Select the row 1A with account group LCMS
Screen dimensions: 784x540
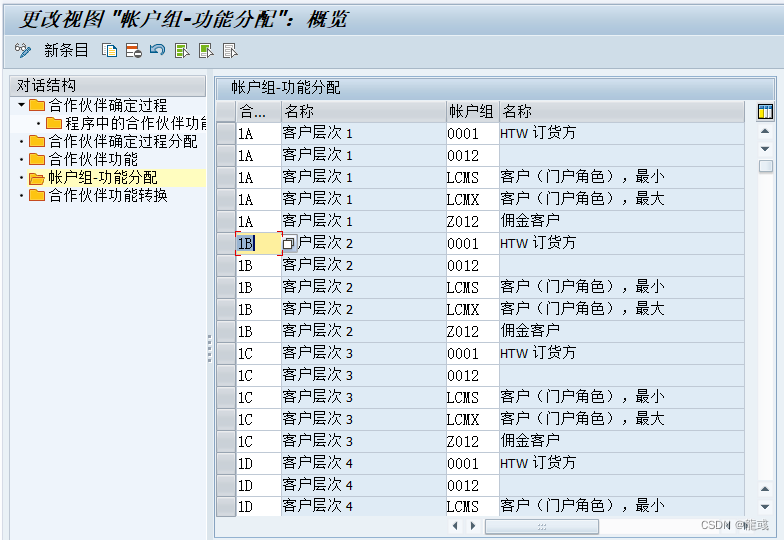click(x=226, y=178)
